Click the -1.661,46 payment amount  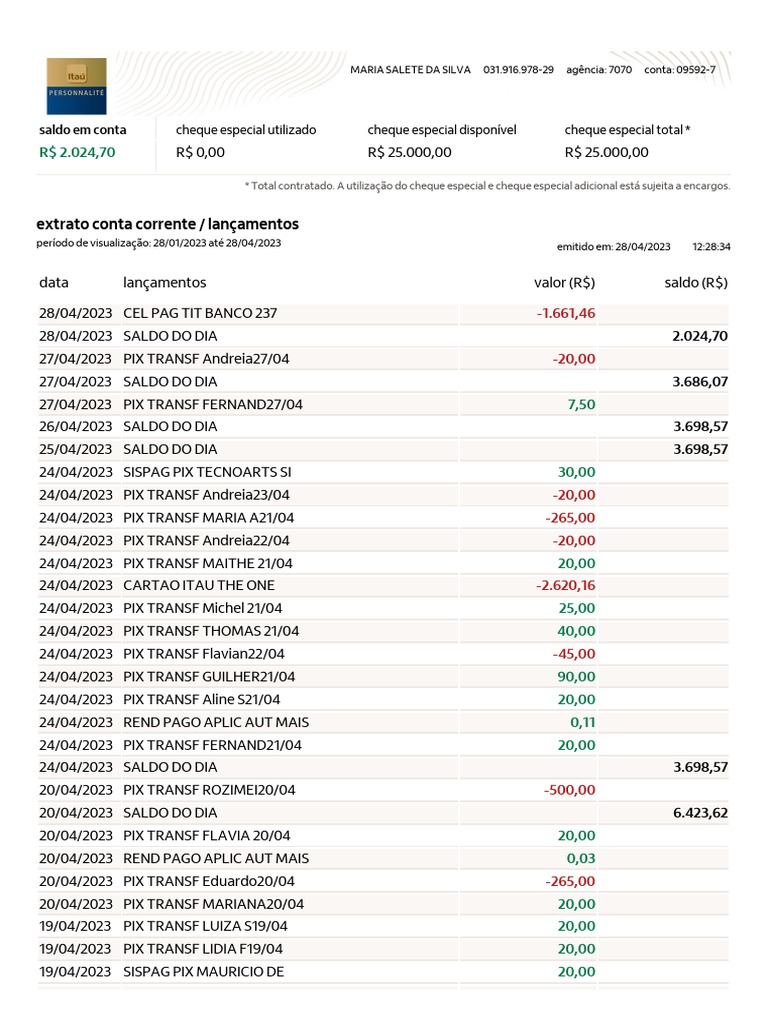(x=565, y=313)
